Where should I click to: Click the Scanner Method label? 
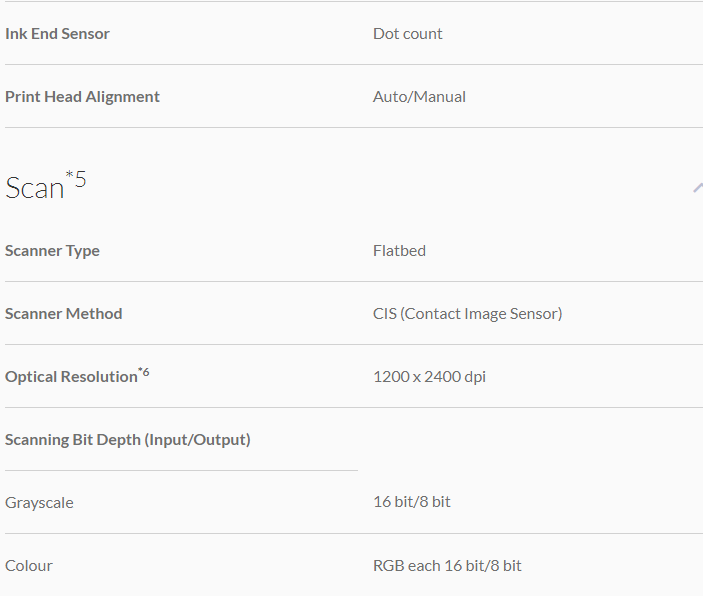tap(63, 314)
